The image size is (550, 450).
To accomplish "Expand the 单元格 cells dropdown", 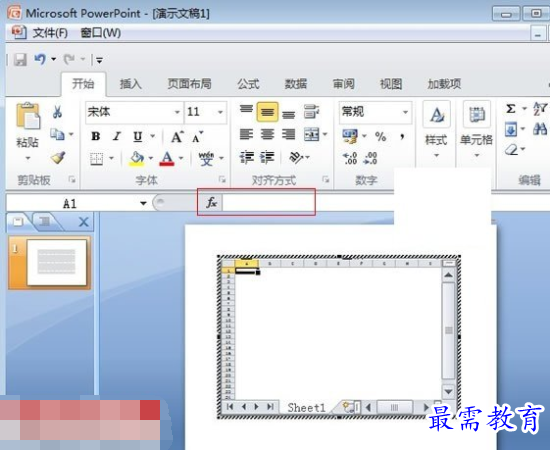I will [477, 155].
